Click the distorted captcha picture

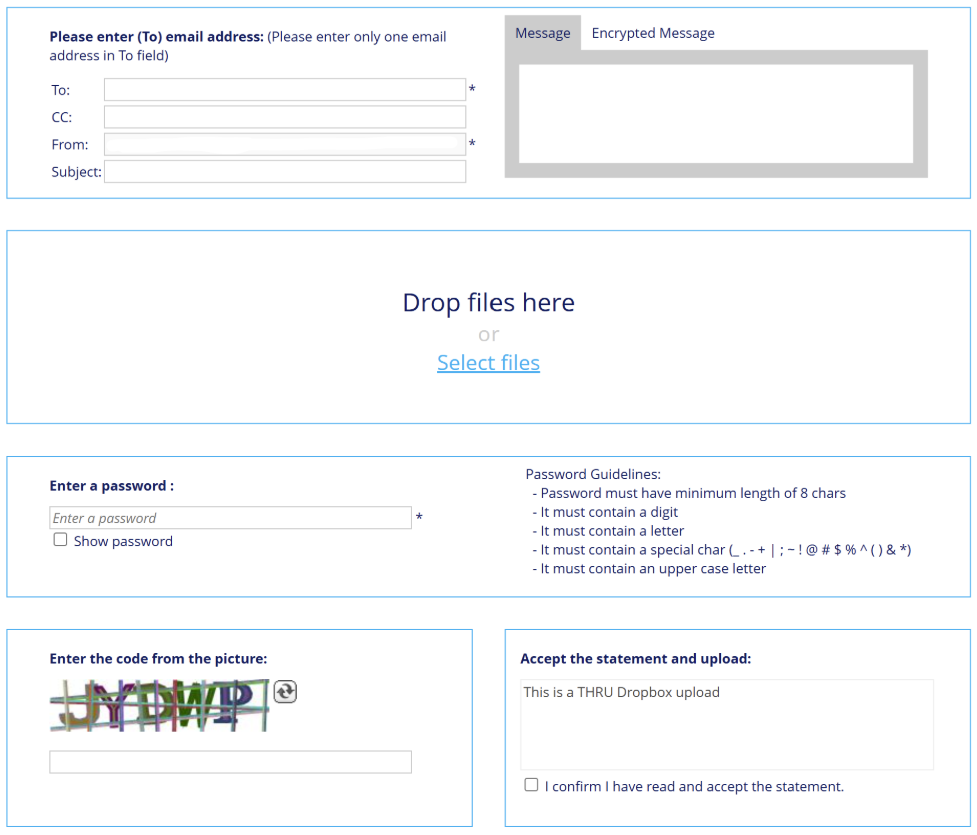pyautogui.click(x=160, y=705)
